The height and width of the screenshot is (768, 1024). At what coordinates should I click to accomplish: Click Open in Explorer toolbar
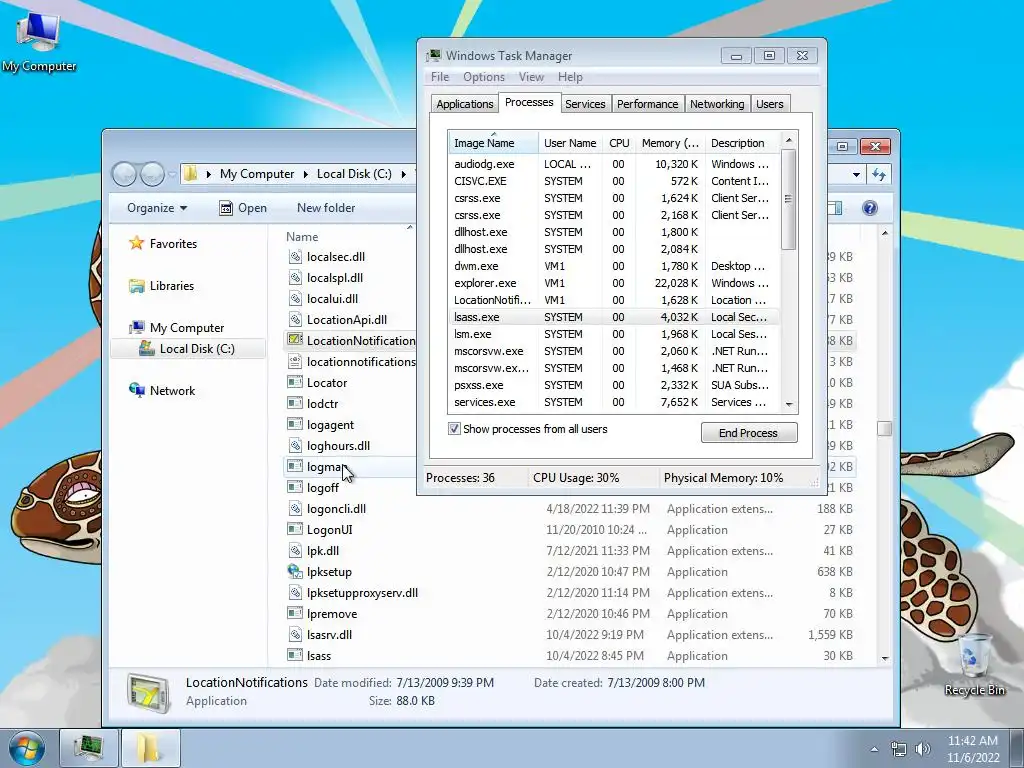click(x=243, y=208)
